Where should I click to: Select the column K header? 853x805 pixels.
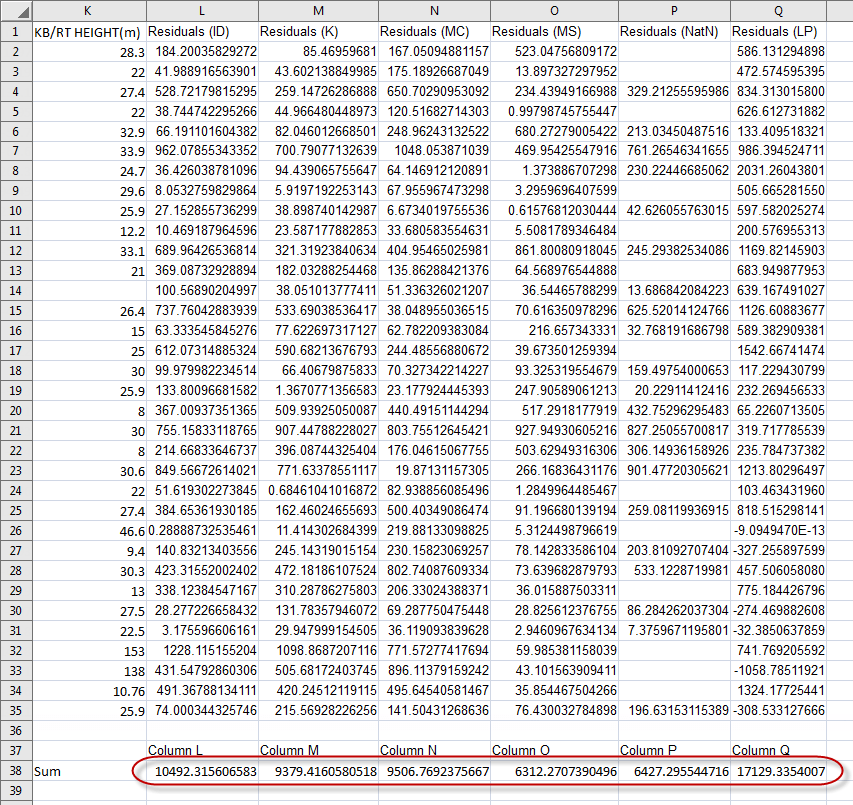[x=89, y=10]
